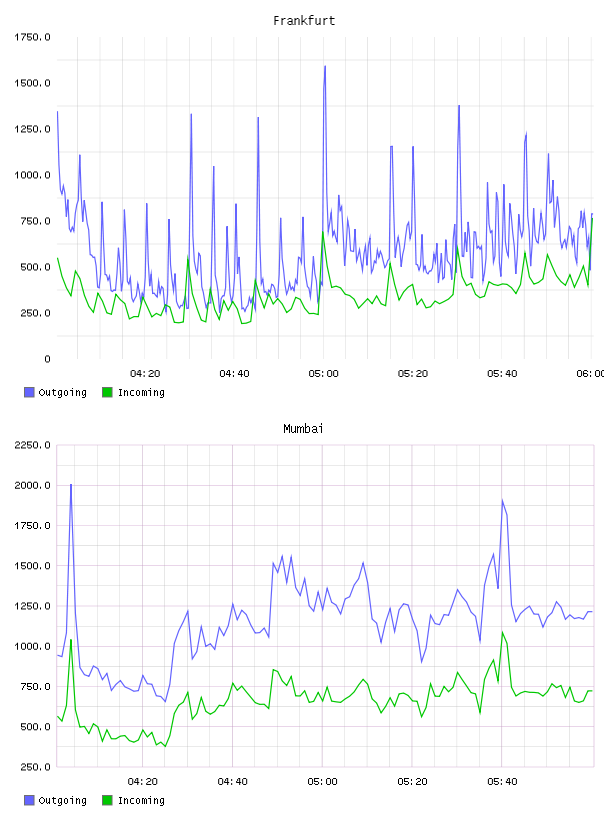Click the 04:20 time label on Mumbai chart

pyautogui.click(x=143, y=781)
